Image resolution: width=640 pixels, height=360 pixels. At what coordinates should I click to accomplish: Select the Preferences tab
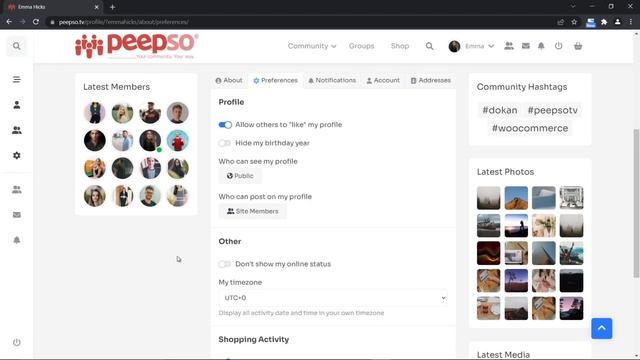click(x=275, y=80)
